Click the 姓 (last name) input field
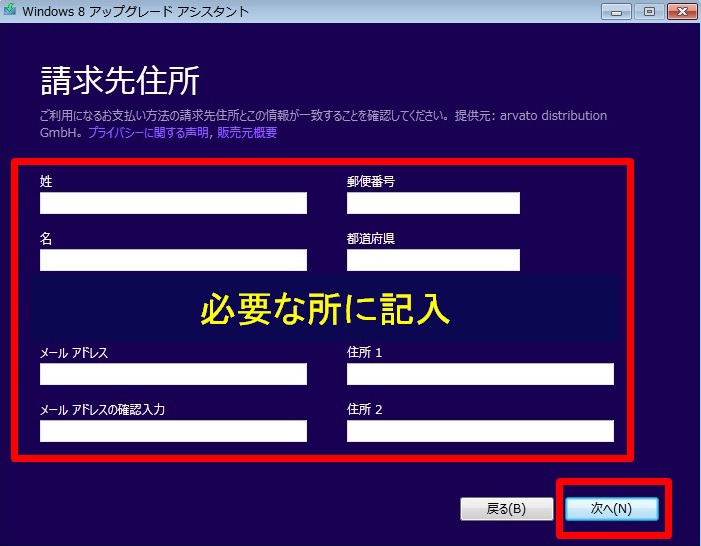Viewport: 701px width, 546px height. click(x=173, y=203)
